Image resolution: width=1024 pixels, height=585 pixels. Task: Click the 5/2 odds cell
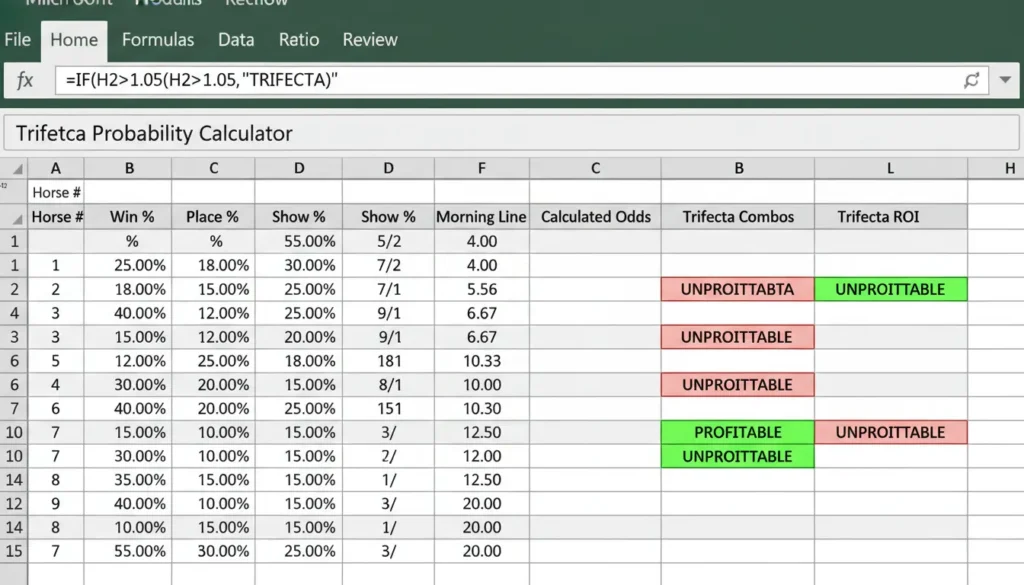pyautogui.click(x=389, y=242)
